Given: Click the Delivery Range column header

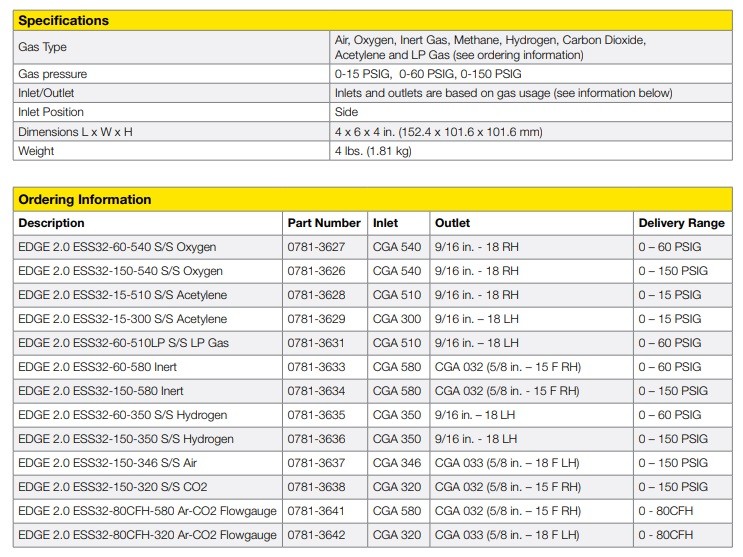Looking at the screenshot, I should [681, 223].
